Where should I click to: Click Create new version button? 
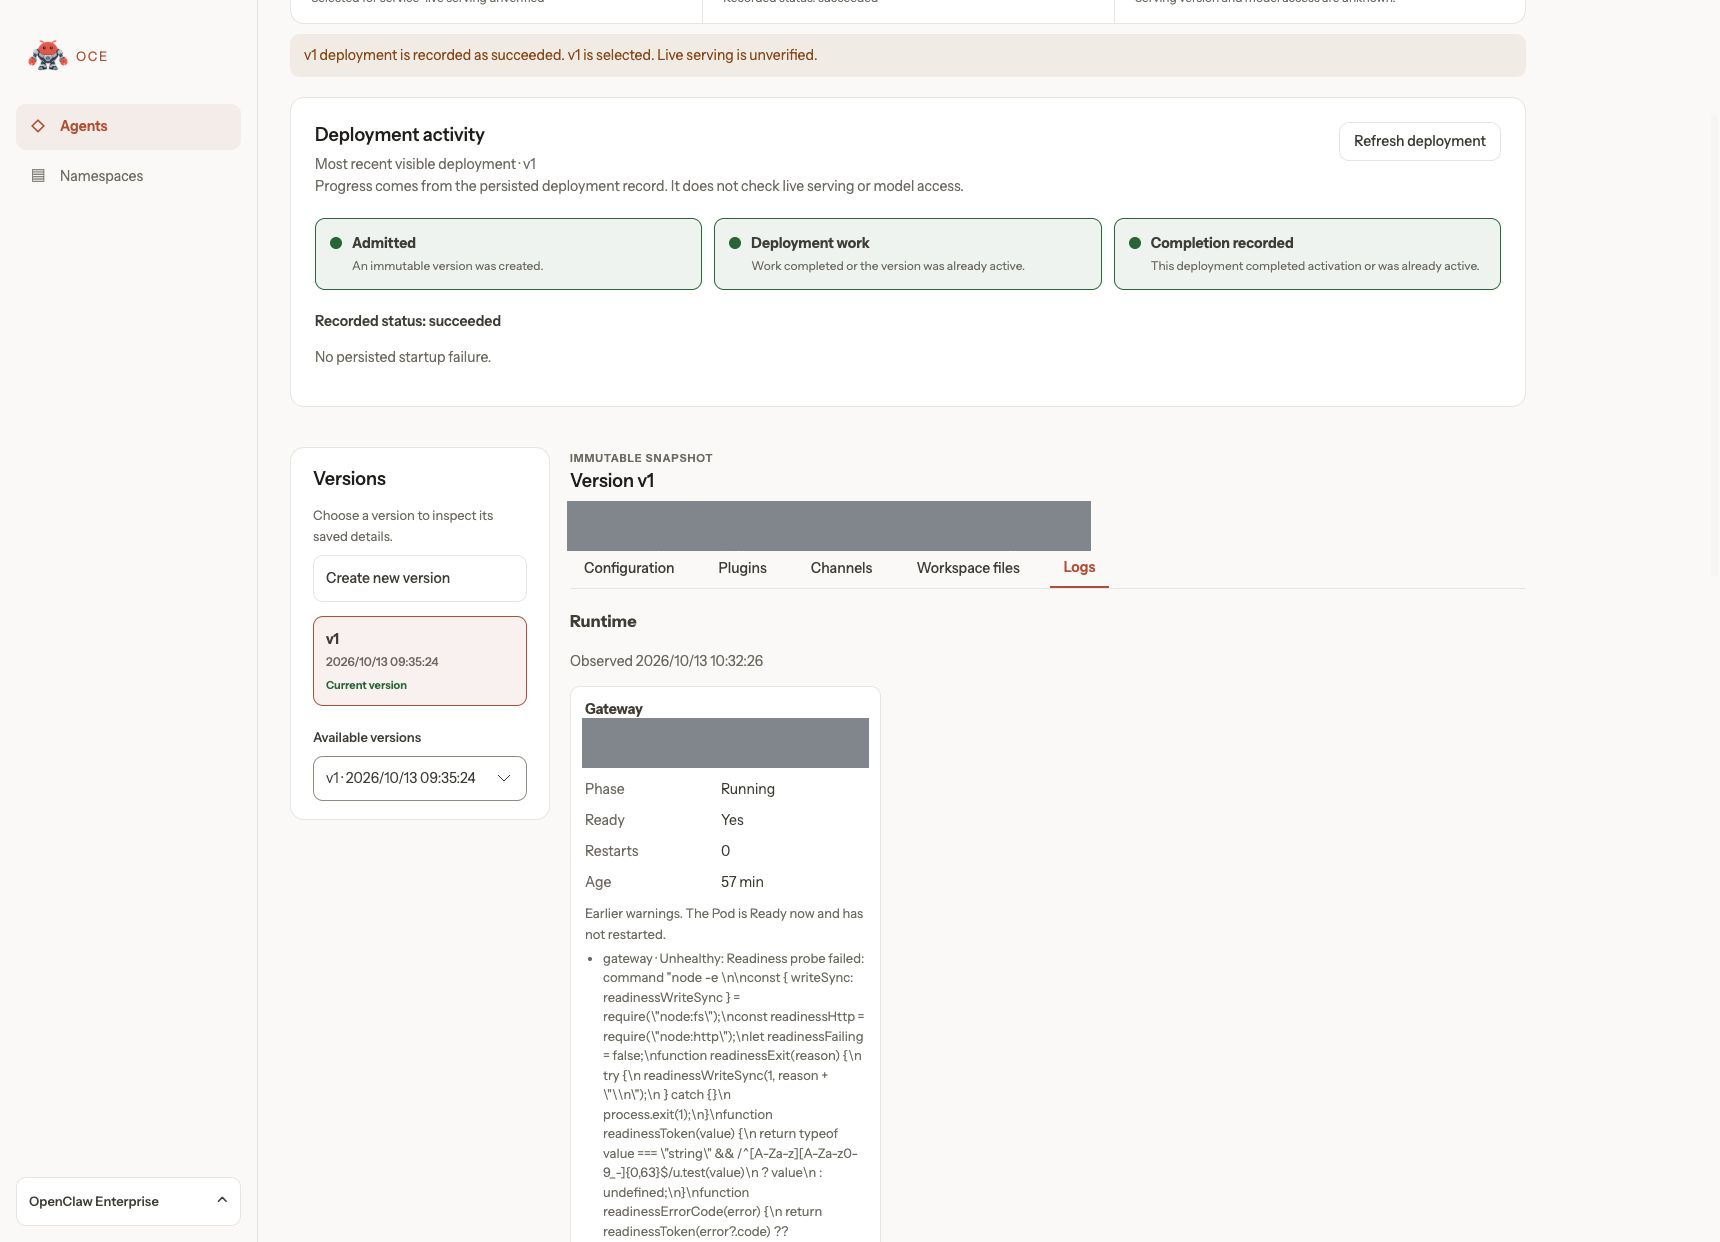pyautogui.click(x=420, y=578)
